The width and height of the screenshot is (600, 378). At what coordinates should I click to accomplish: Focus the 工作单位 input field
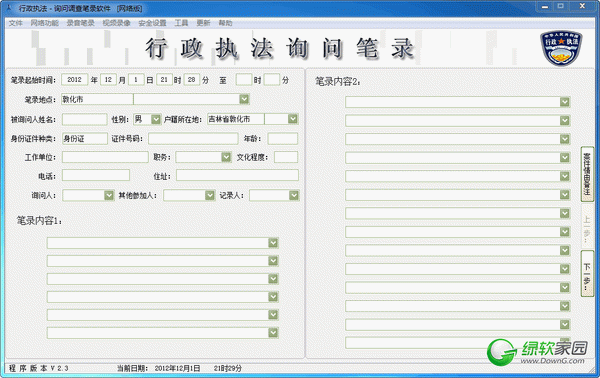click(105, 157)
